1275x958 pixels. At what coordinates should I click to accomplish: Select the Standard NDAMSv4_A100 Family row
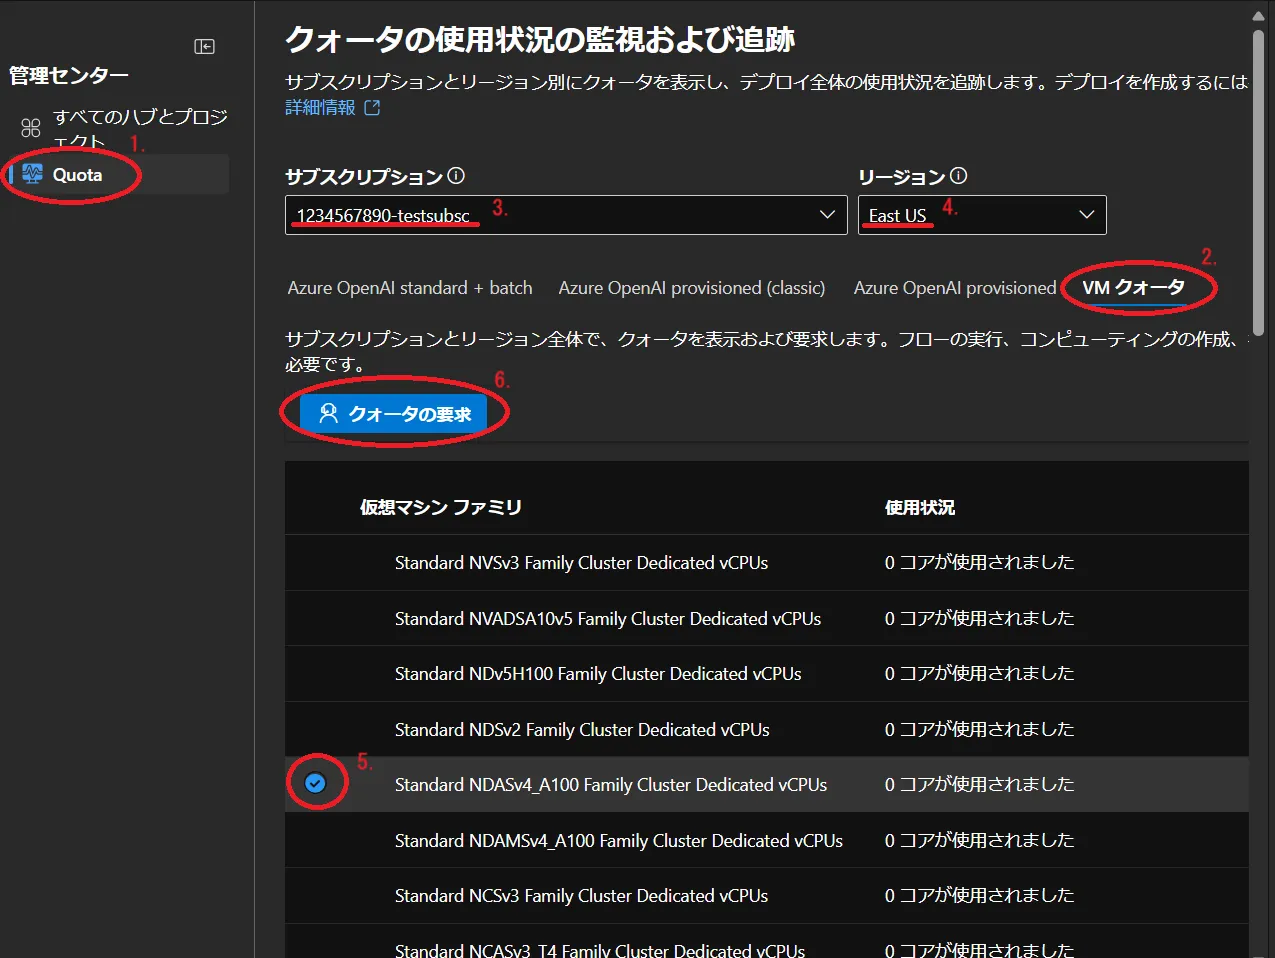tap(618, 841)
